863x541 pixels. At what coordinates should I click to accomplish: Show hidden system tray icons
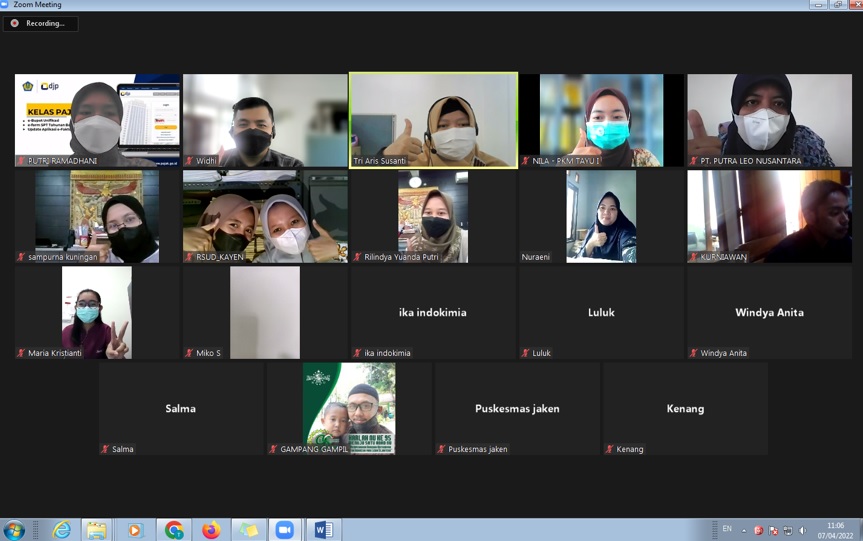point(743,530)
